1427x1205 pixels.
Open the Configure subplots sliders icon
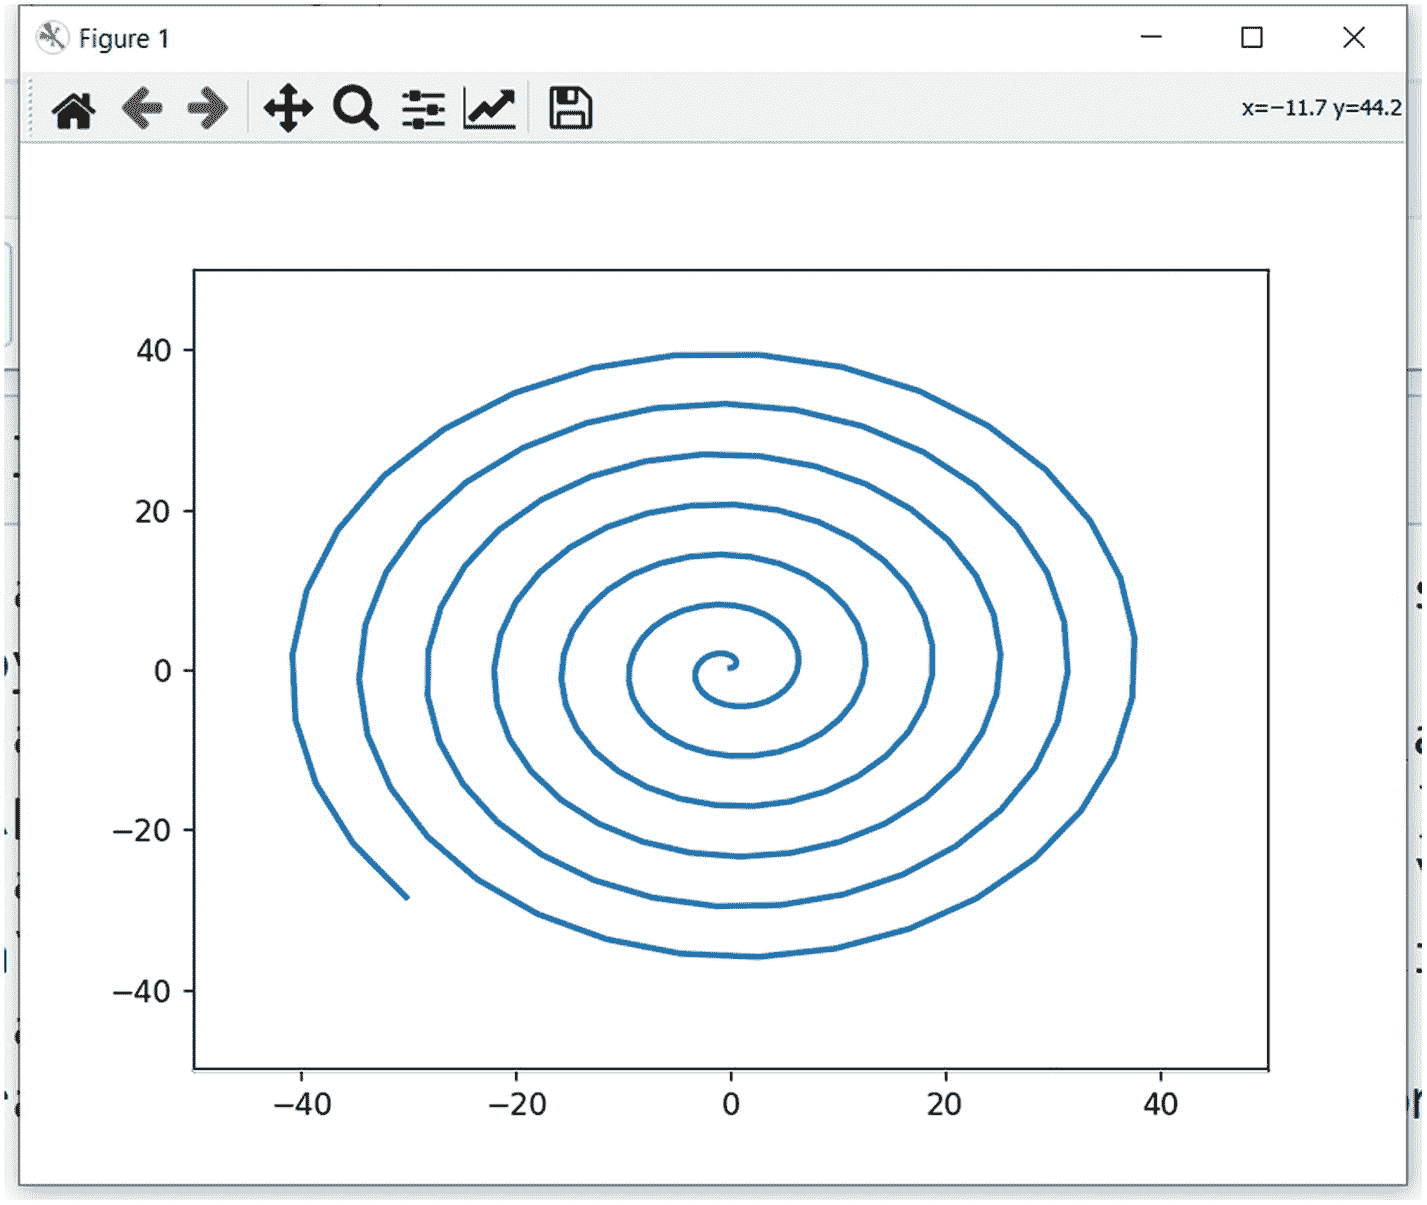423,109
